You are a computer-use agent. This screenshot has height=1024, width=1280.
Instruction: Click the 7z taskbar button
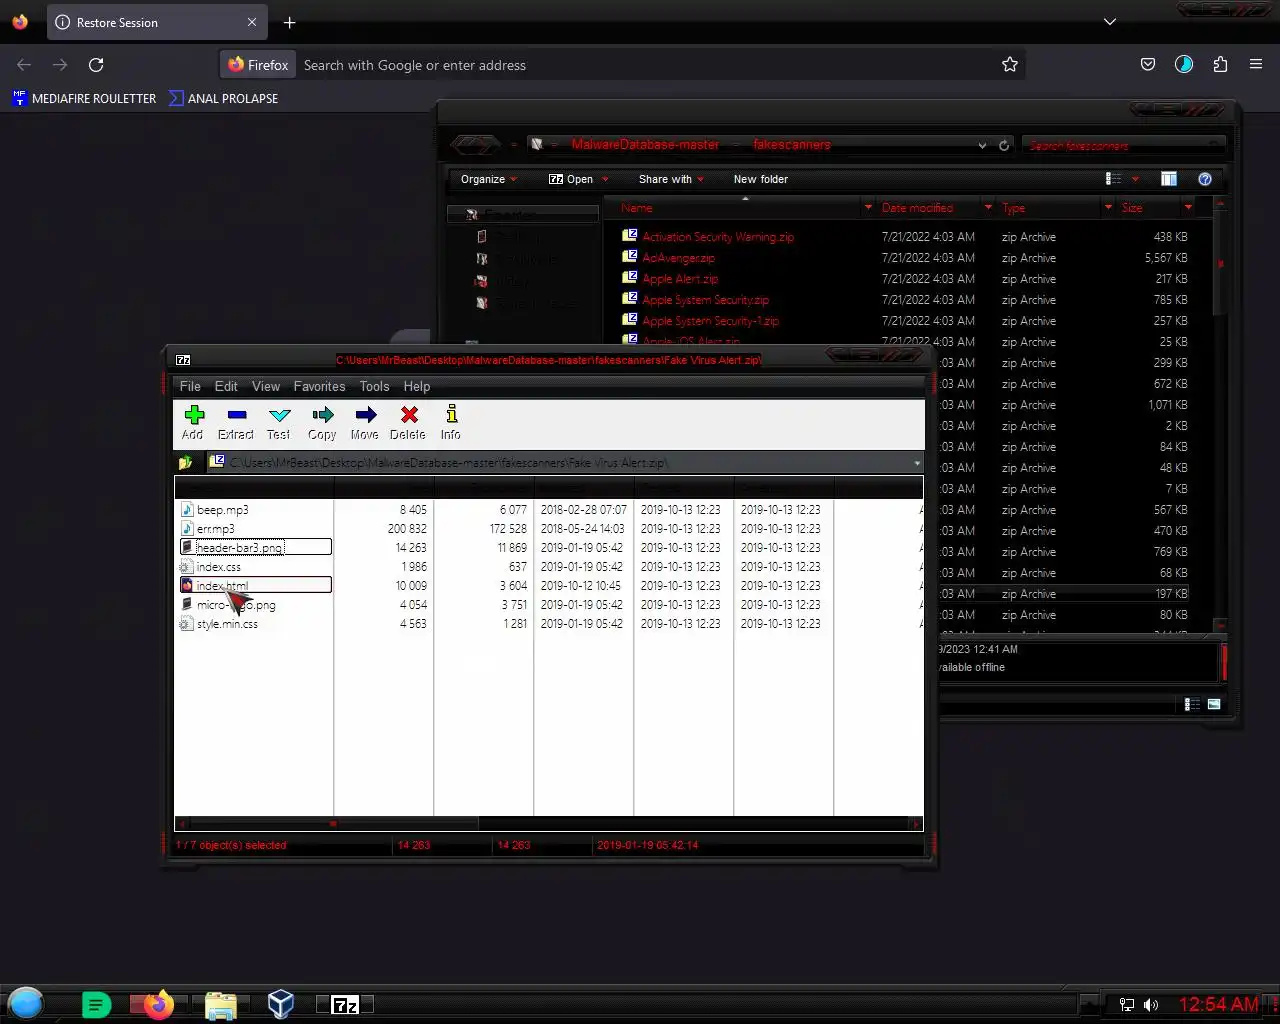point(345,1004)
